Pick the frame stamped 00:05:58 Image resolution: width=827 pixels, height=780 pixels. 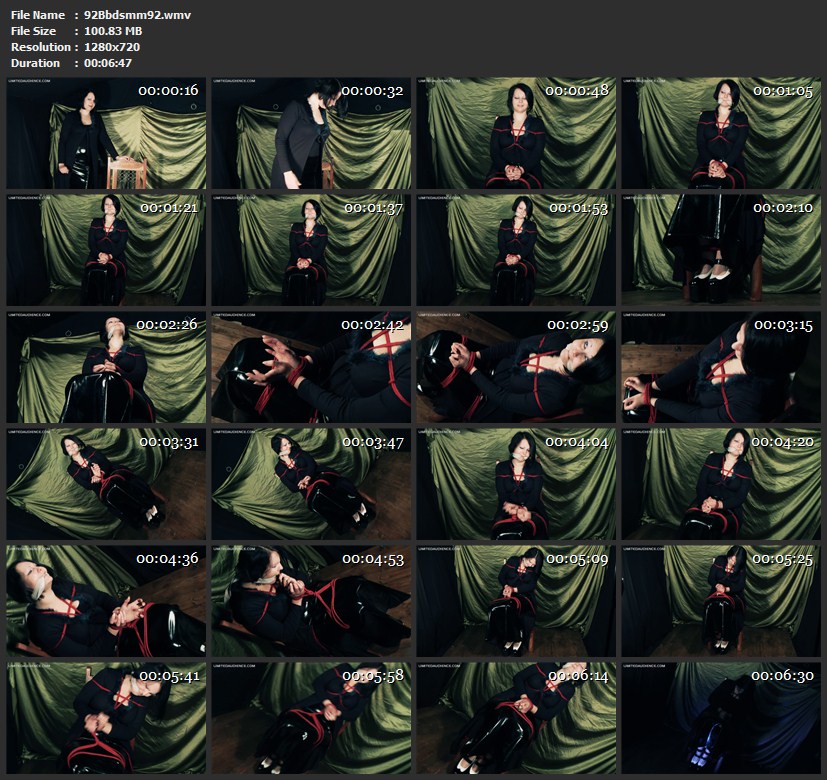[x=311, y=718]
